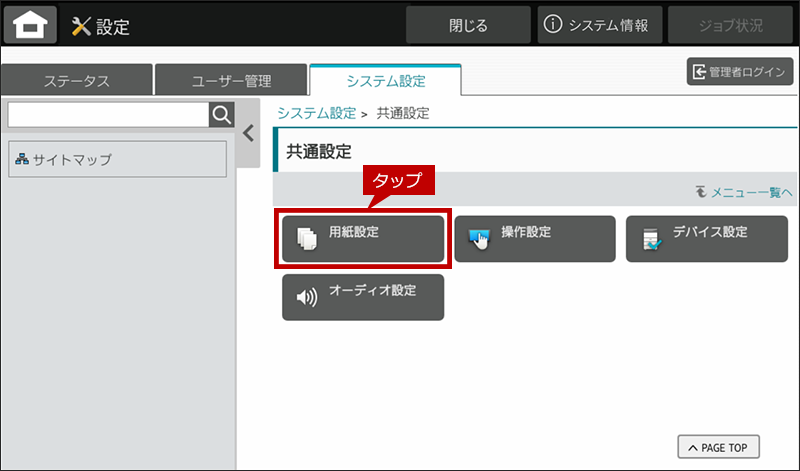
Task: Click the システム設定 breadcrumb link
Action: [x=317, y=113]
